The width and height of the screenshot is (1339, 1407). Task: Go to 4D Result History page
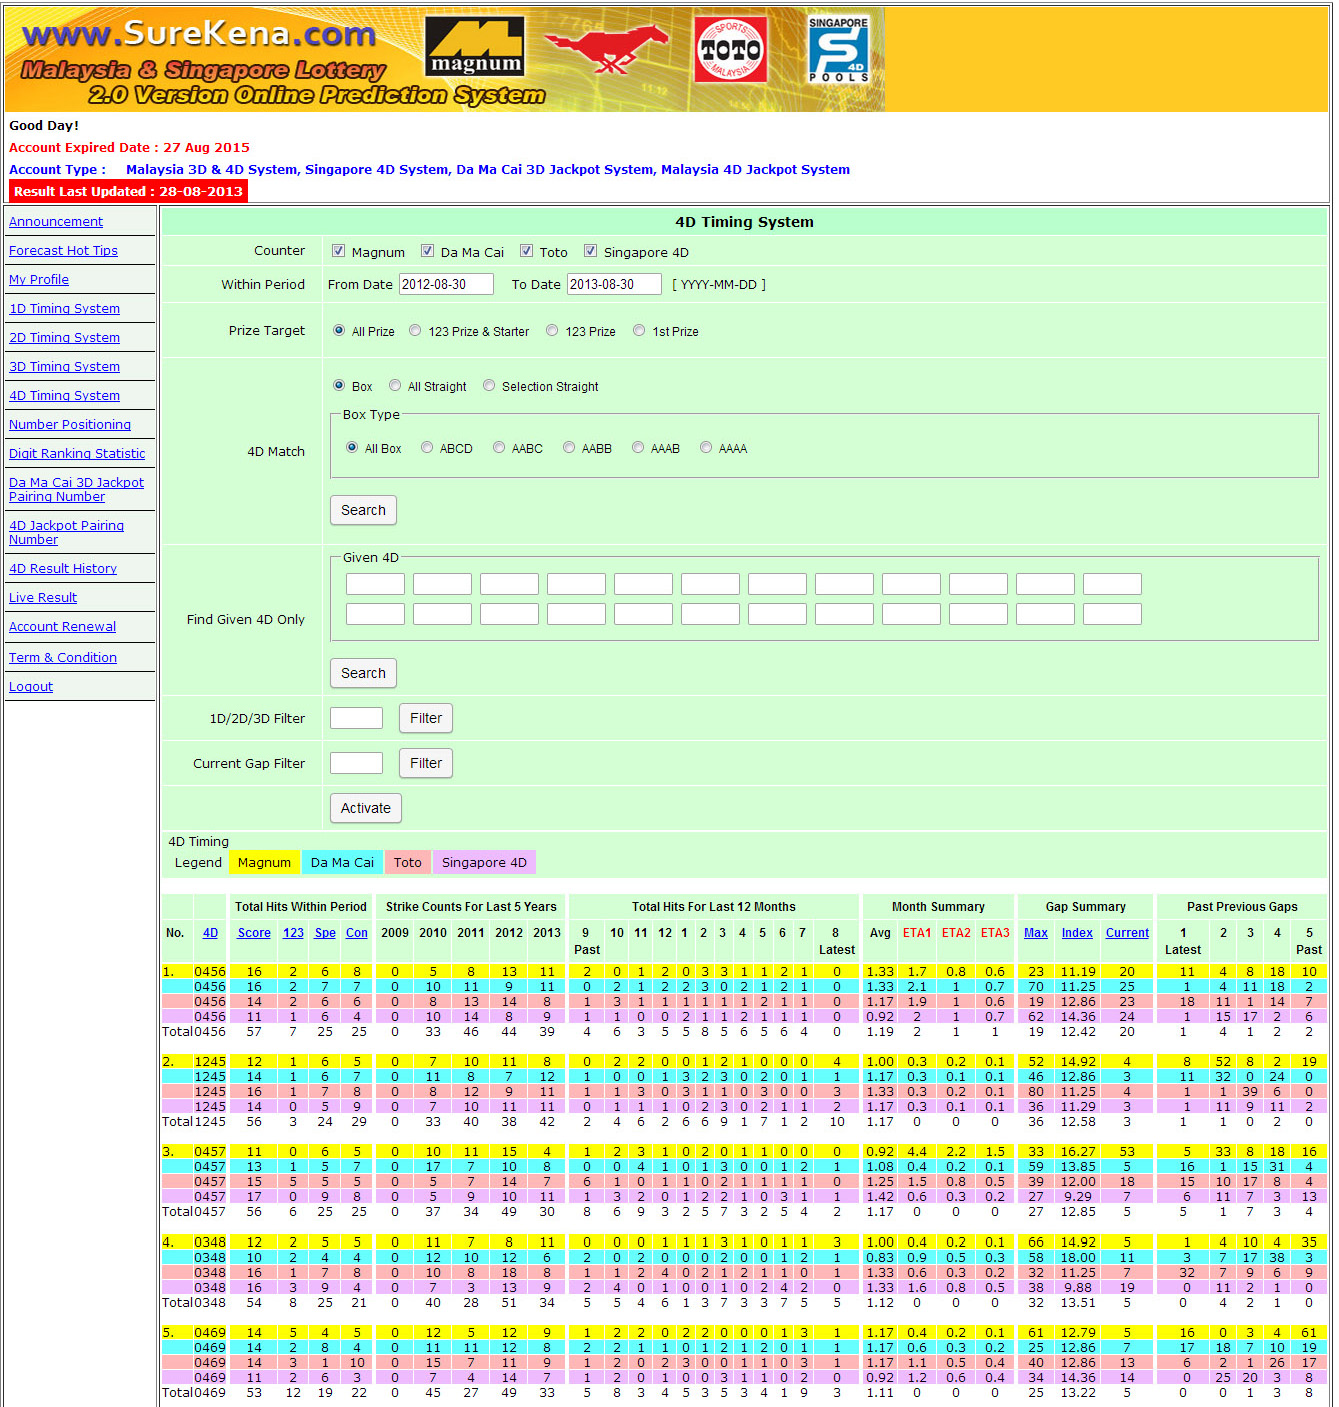click(63, 569)
